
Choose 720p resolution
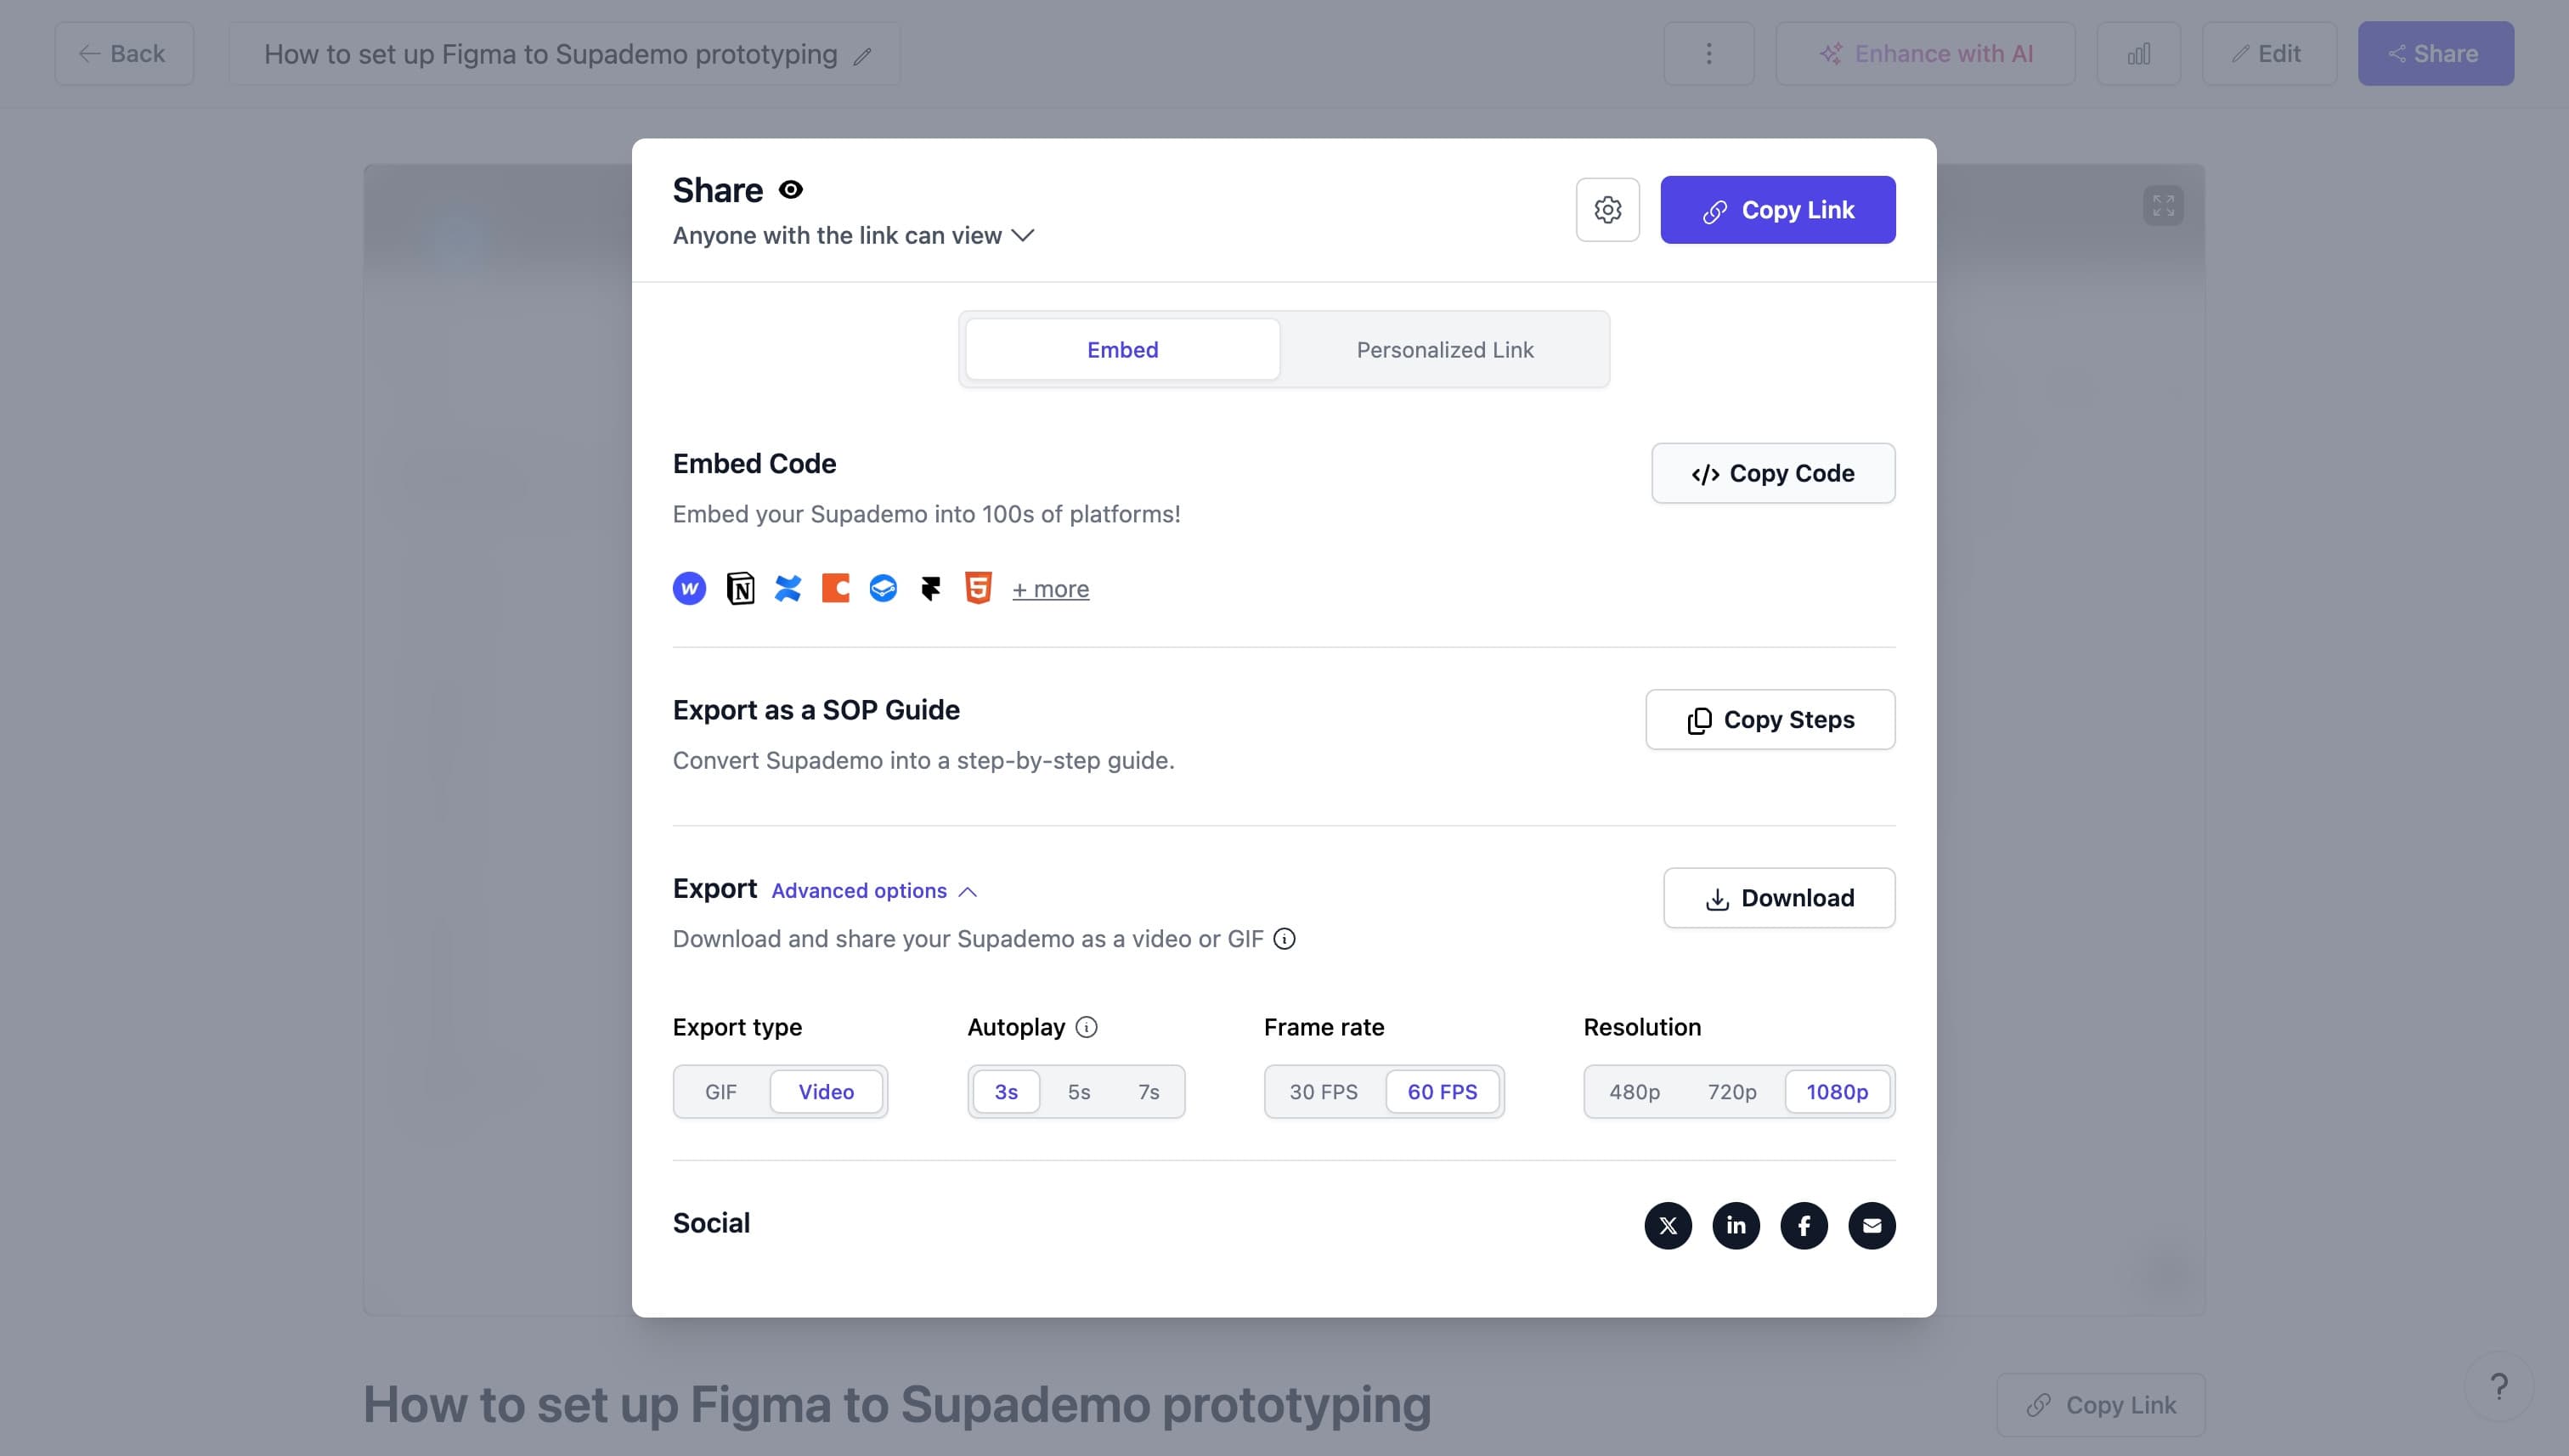(x=1731, y=1092)
